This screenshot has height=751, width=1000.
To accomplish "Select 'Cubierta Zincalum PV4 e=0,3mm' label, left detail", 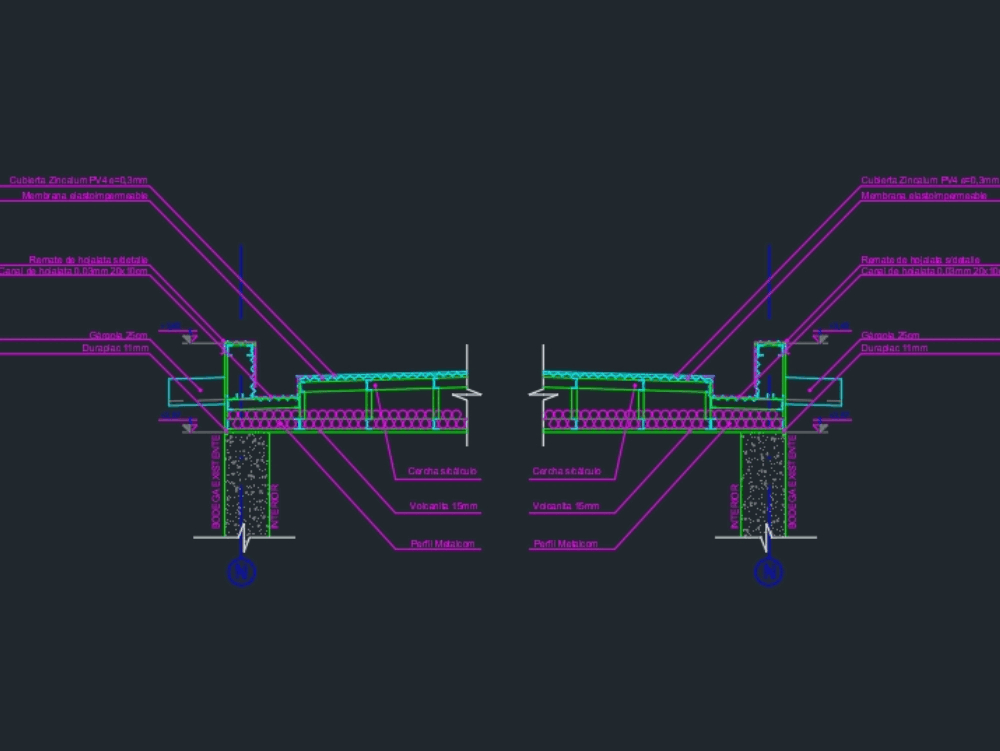I will coord(78,180).
